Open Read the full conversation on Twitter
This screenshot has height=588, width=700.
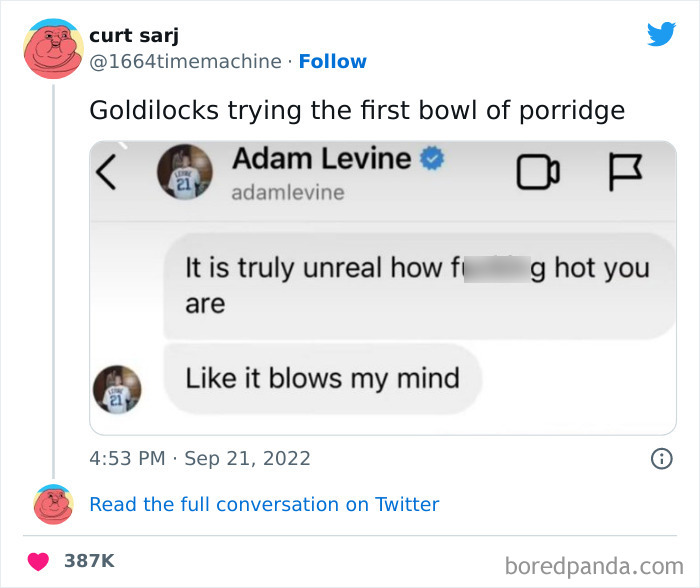[x=264, y=504]
